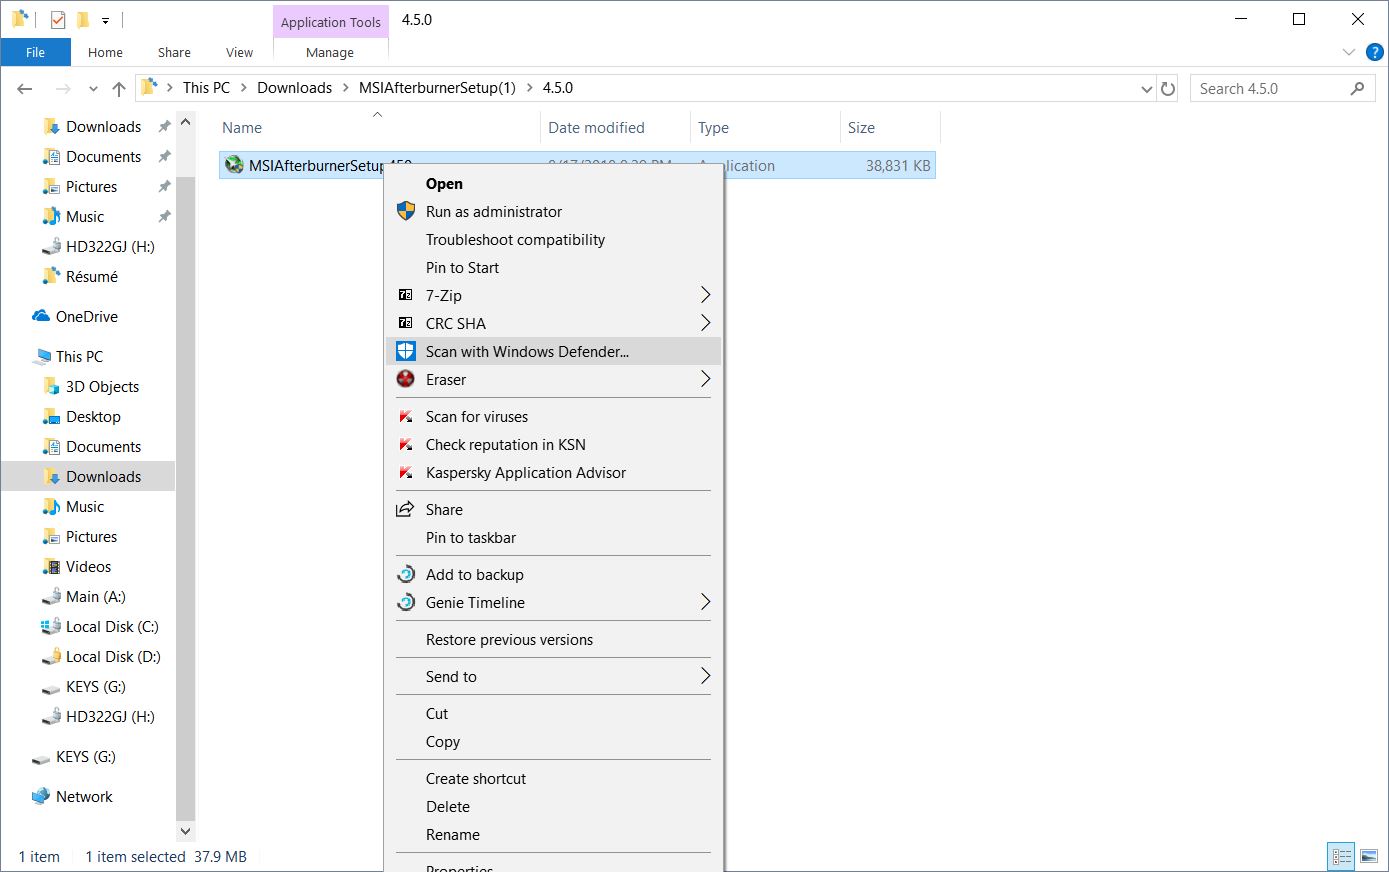Click the Windows Defender shield icon
Image resolution: width=1389 pixels, height=872 pixels.
point(406,351)
